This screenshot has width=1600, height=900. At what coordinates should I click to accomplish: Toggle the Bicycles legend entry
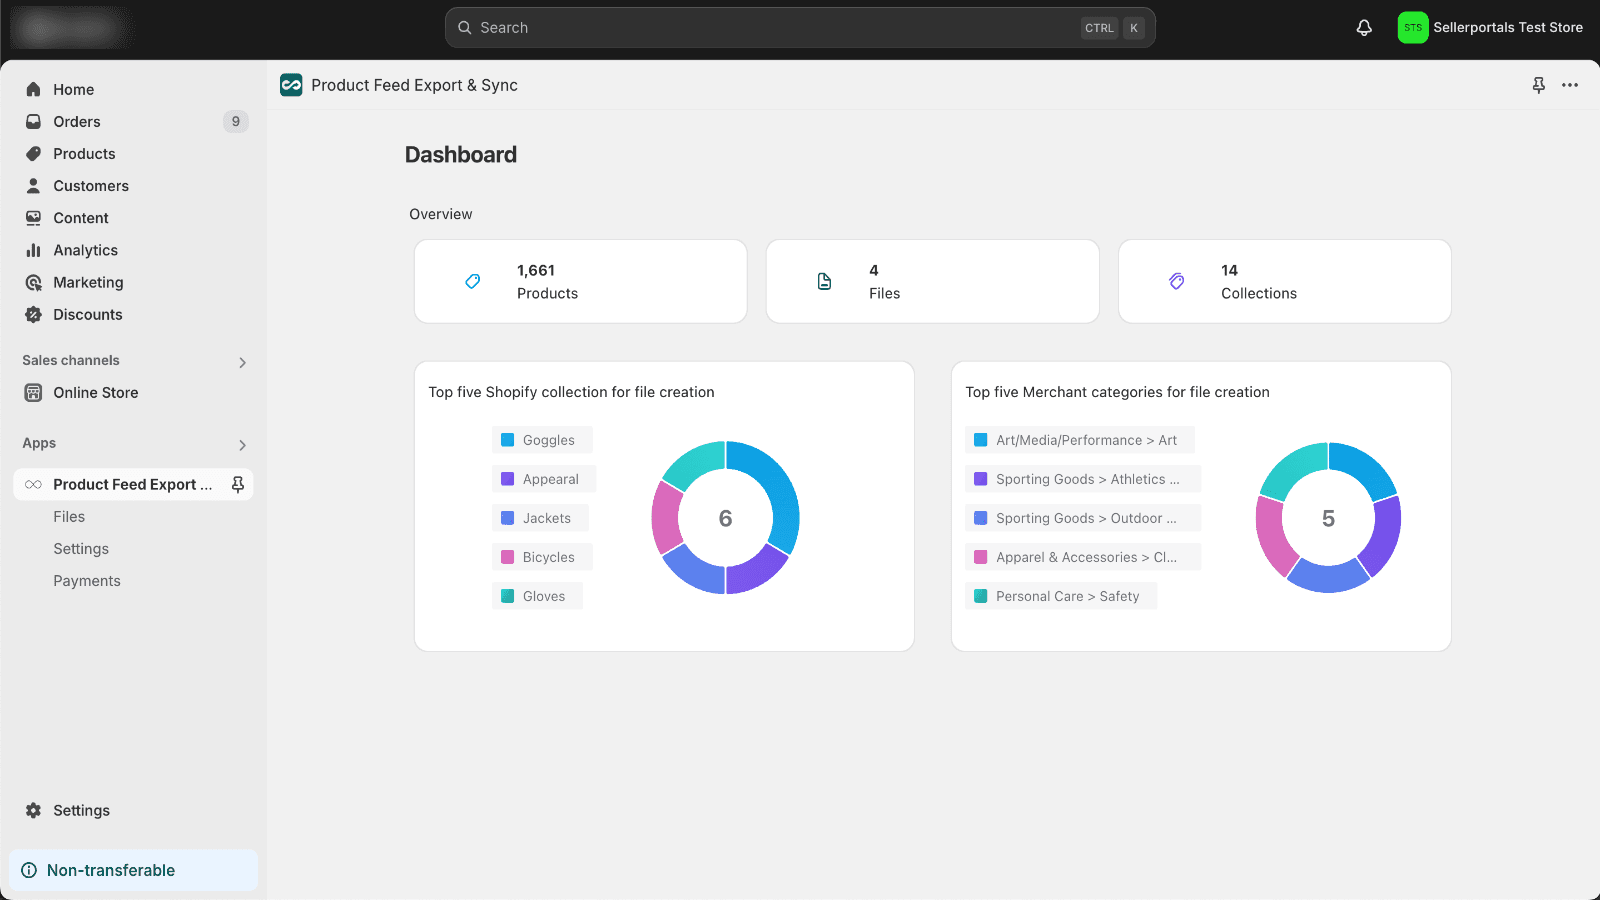click(x=541, y=557)
